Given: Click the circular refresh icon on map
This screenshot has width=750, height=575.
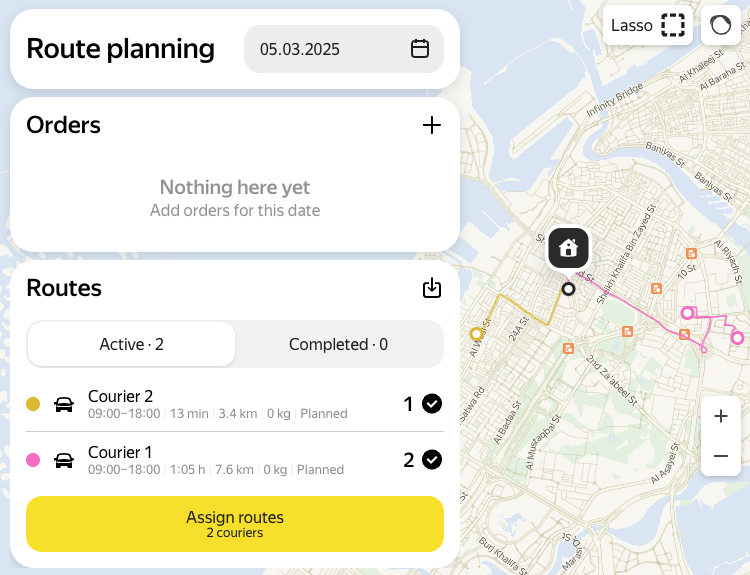Looking at the screenshot, I should 720,25.
